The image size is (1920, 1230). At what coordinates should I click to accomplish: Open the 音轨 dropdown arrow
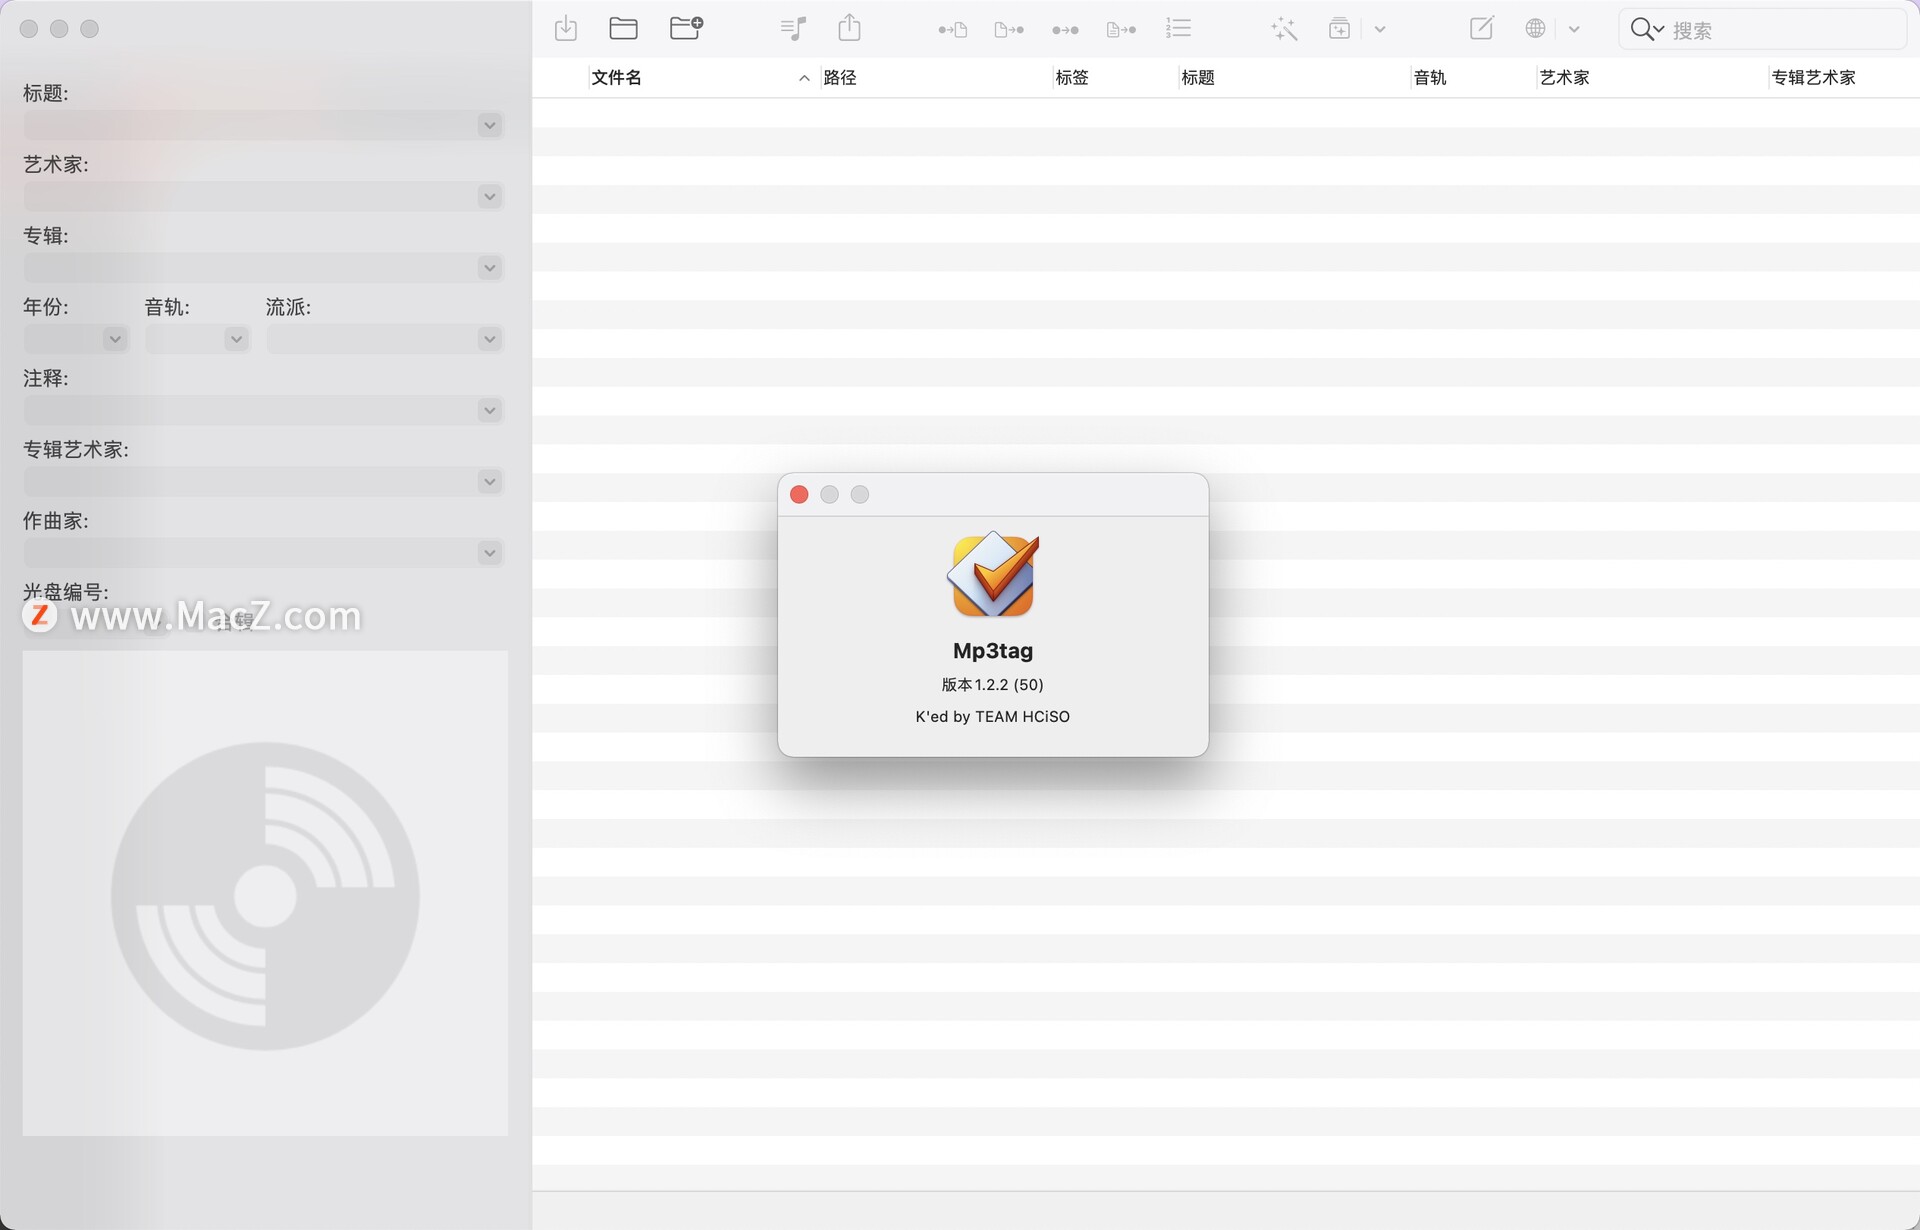point(236,339)
